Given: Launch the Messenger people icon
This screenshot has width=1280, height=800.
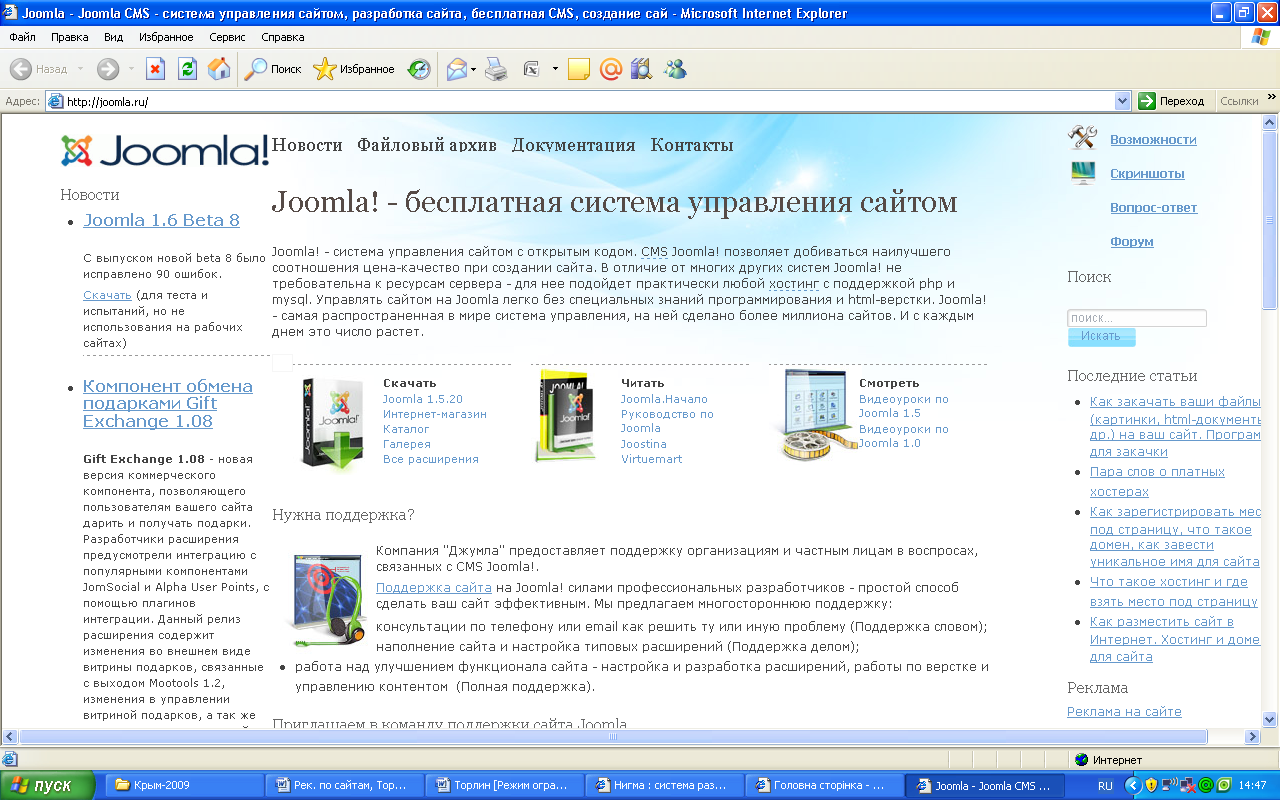Looking at the screenshot, I should tap(675, 69).
